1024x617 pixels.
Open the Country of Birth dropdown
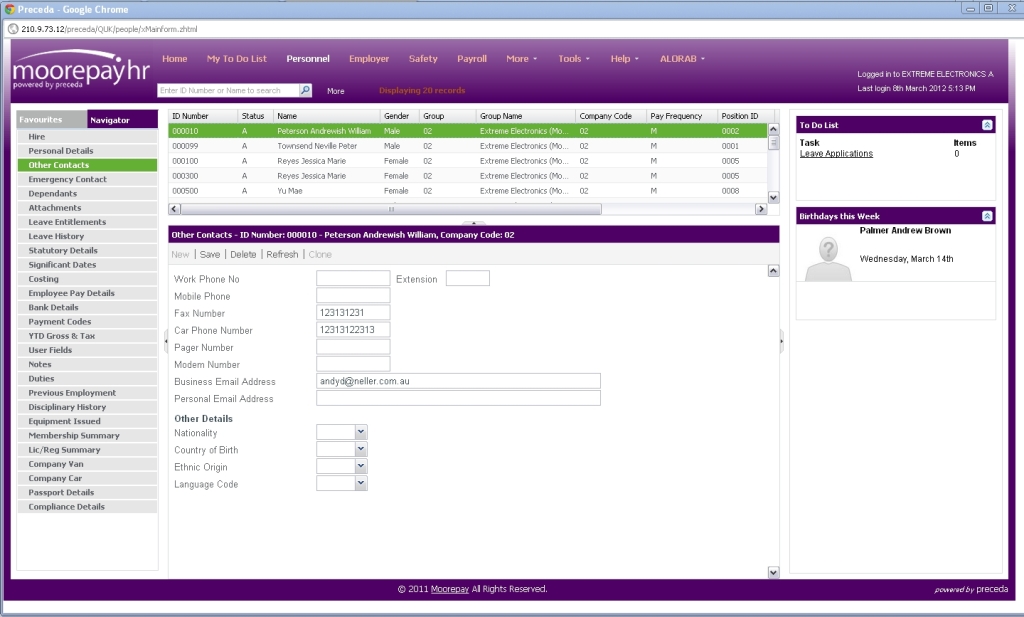(360, 449)
